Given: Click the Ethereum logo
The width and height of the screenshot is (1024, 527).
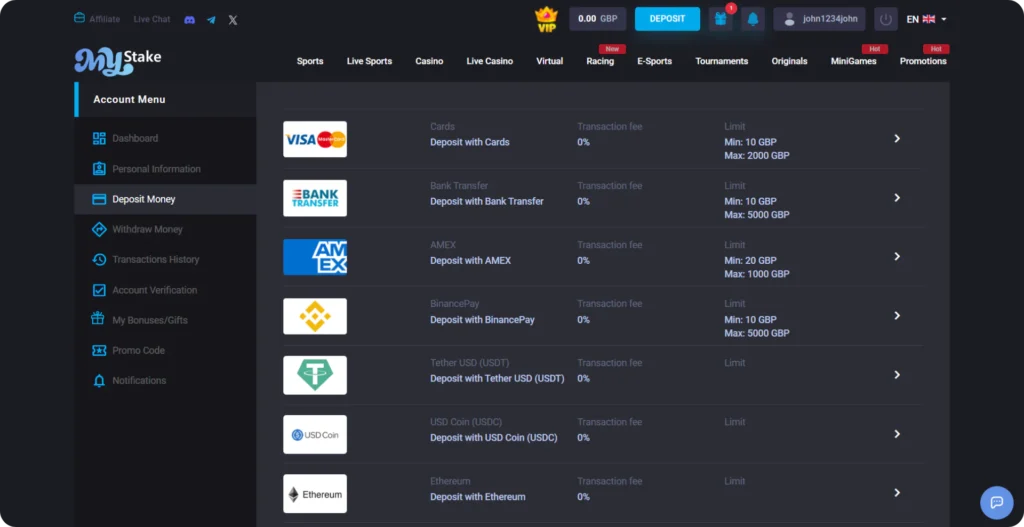Looking at the screenshot, I should [315, 494].
